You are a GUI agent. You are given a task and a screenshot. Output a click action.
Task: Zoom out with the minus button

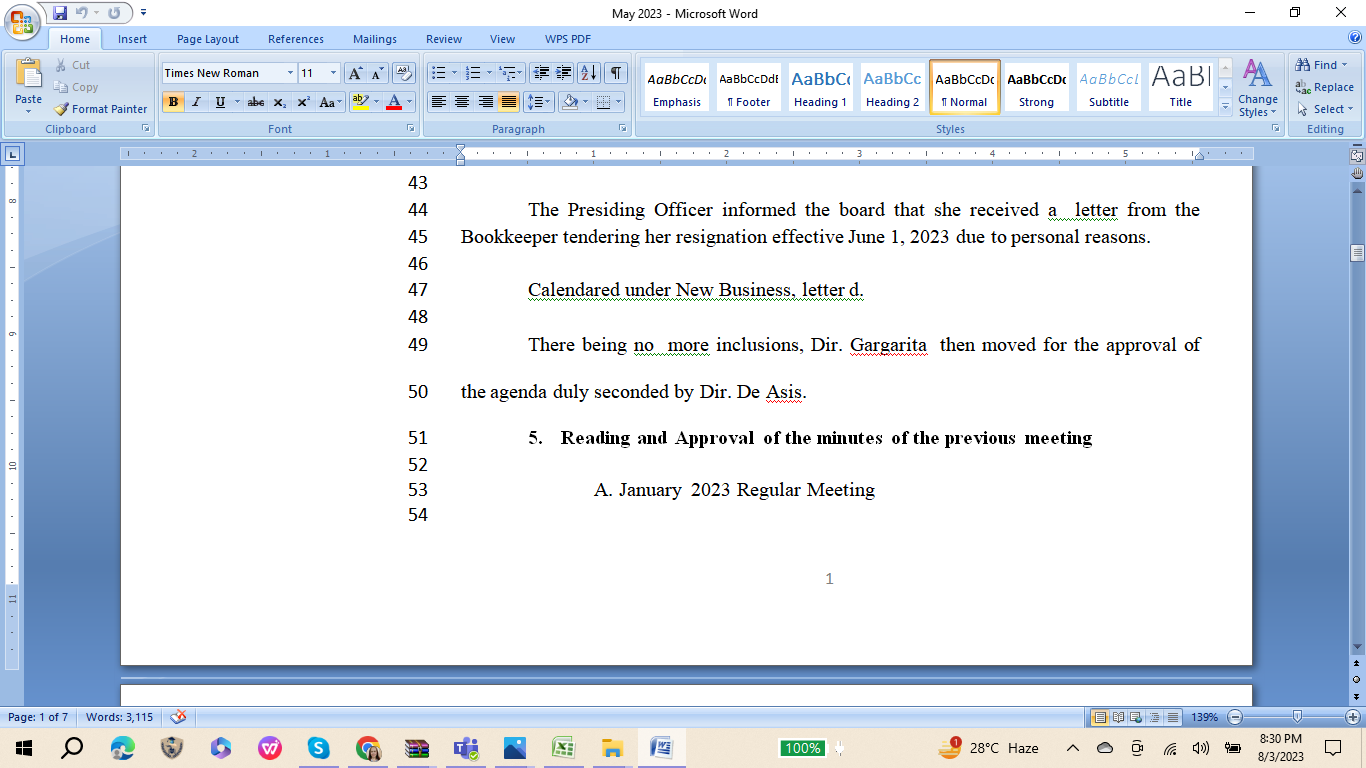tap(1235, 717)
